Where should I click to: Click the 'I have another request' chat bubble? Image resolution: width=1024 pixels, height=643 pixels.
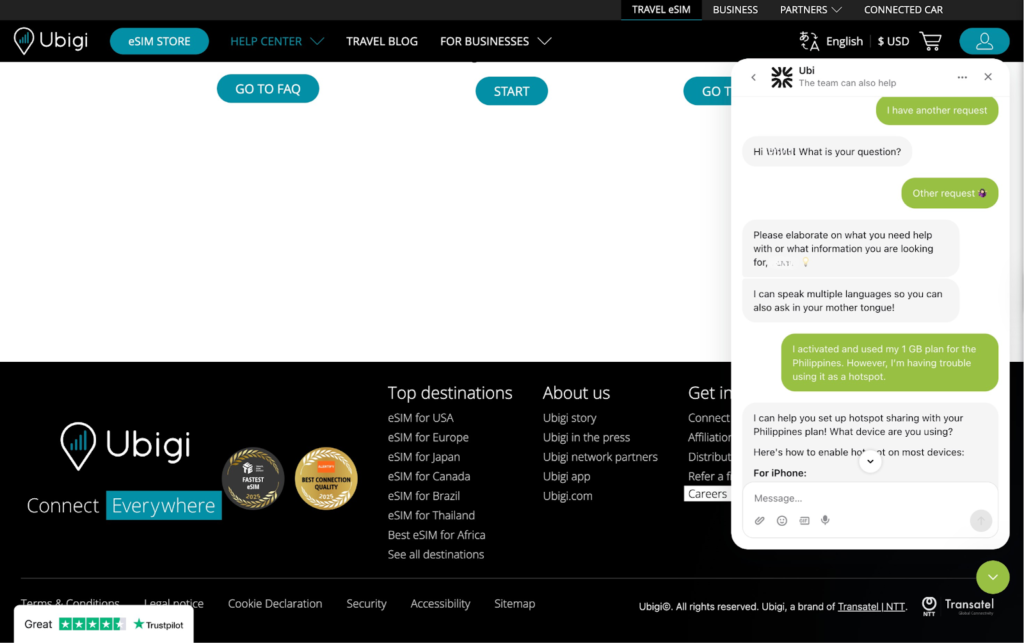coord(936,110)
